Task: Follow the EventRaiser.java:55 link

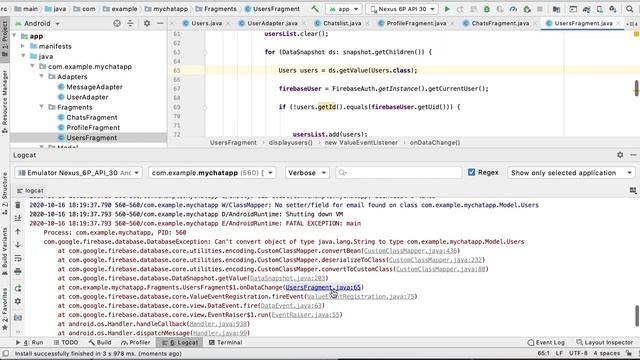Action: tap(306, 315)
